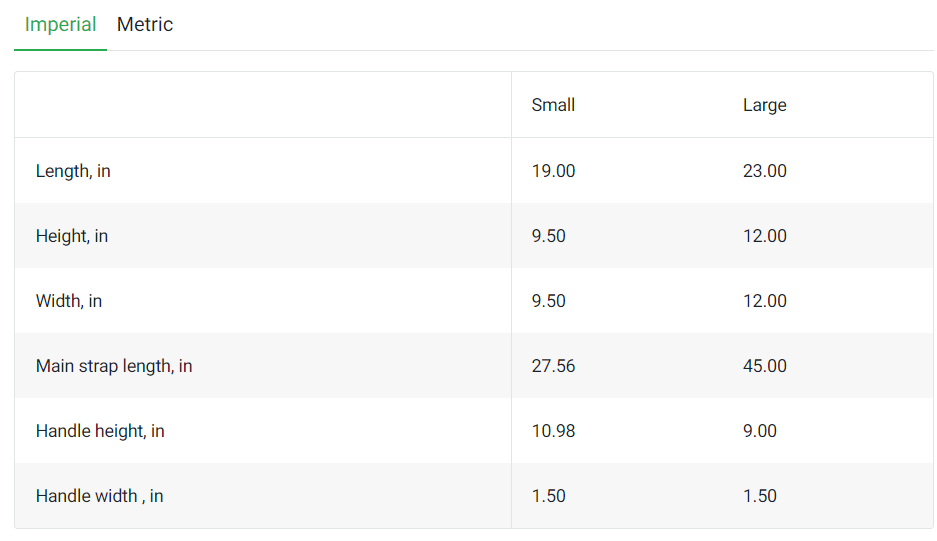Screen dimensions: 937x541
Task: Switch to the Metric tab
Action: (x=145, y=25)
